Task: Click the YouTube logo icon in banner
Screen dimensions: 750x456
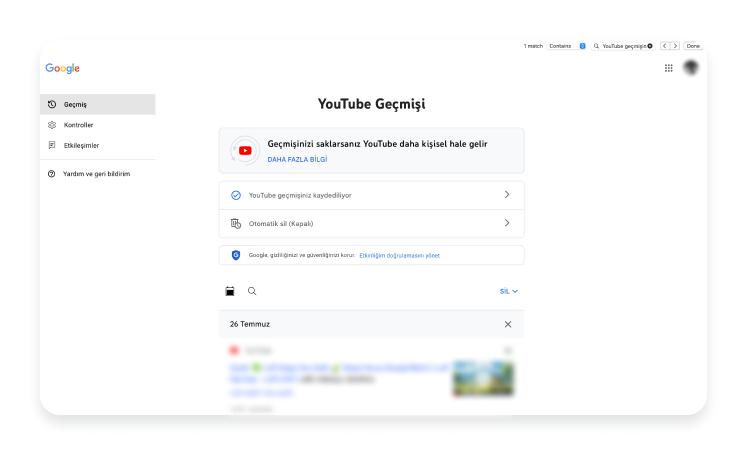Action: tap(245, 150)
